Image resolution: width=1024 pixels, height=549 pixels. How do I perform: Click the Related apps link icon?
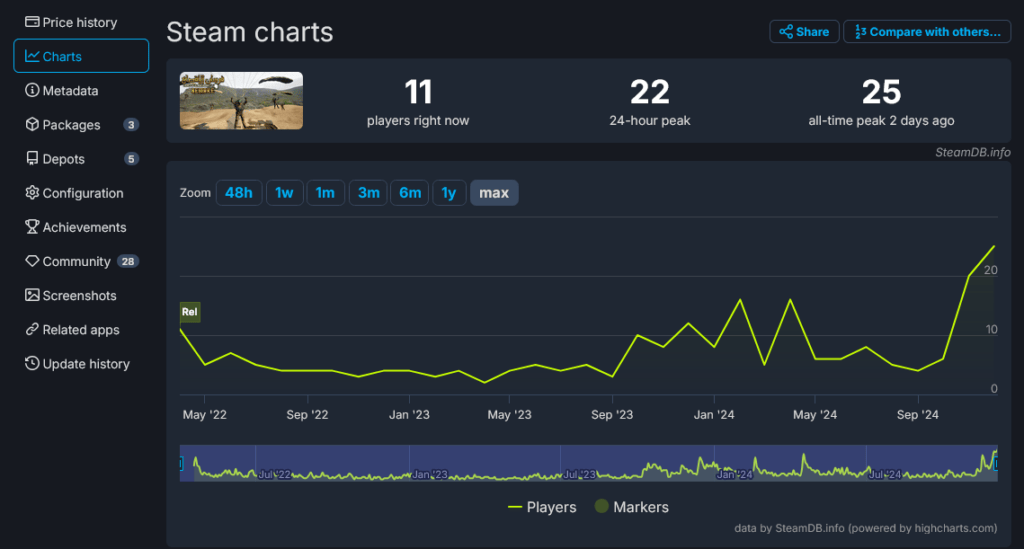pos(32,329)
